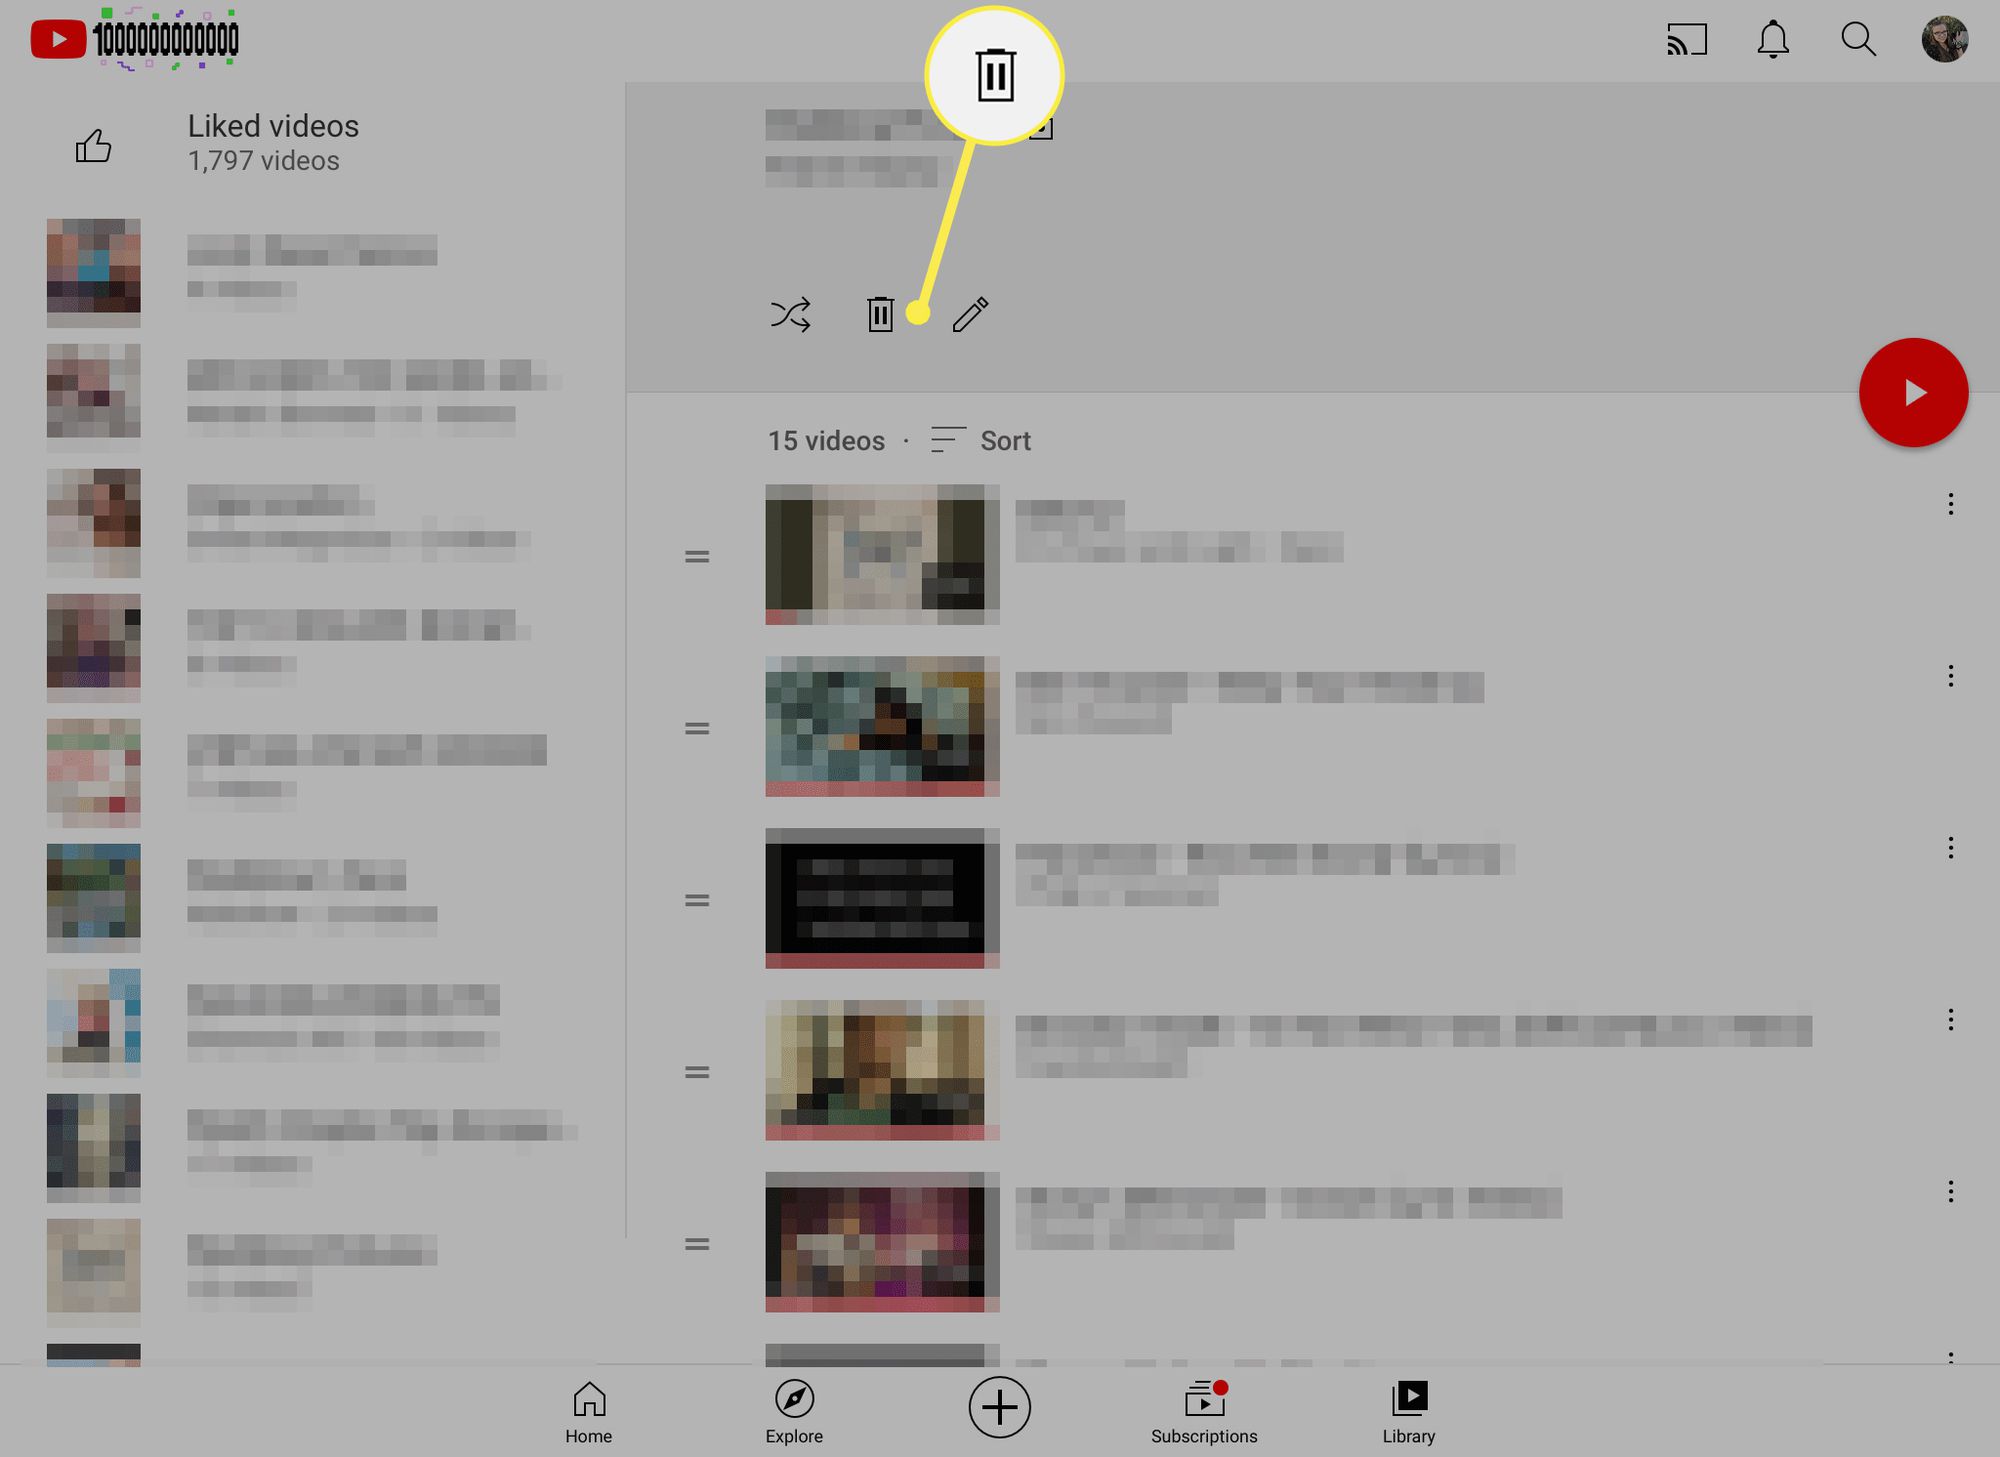Screen dimensions: 2000x1457
Task: Open the fifth playlist video thumbnail
Action: (882, 1242)
